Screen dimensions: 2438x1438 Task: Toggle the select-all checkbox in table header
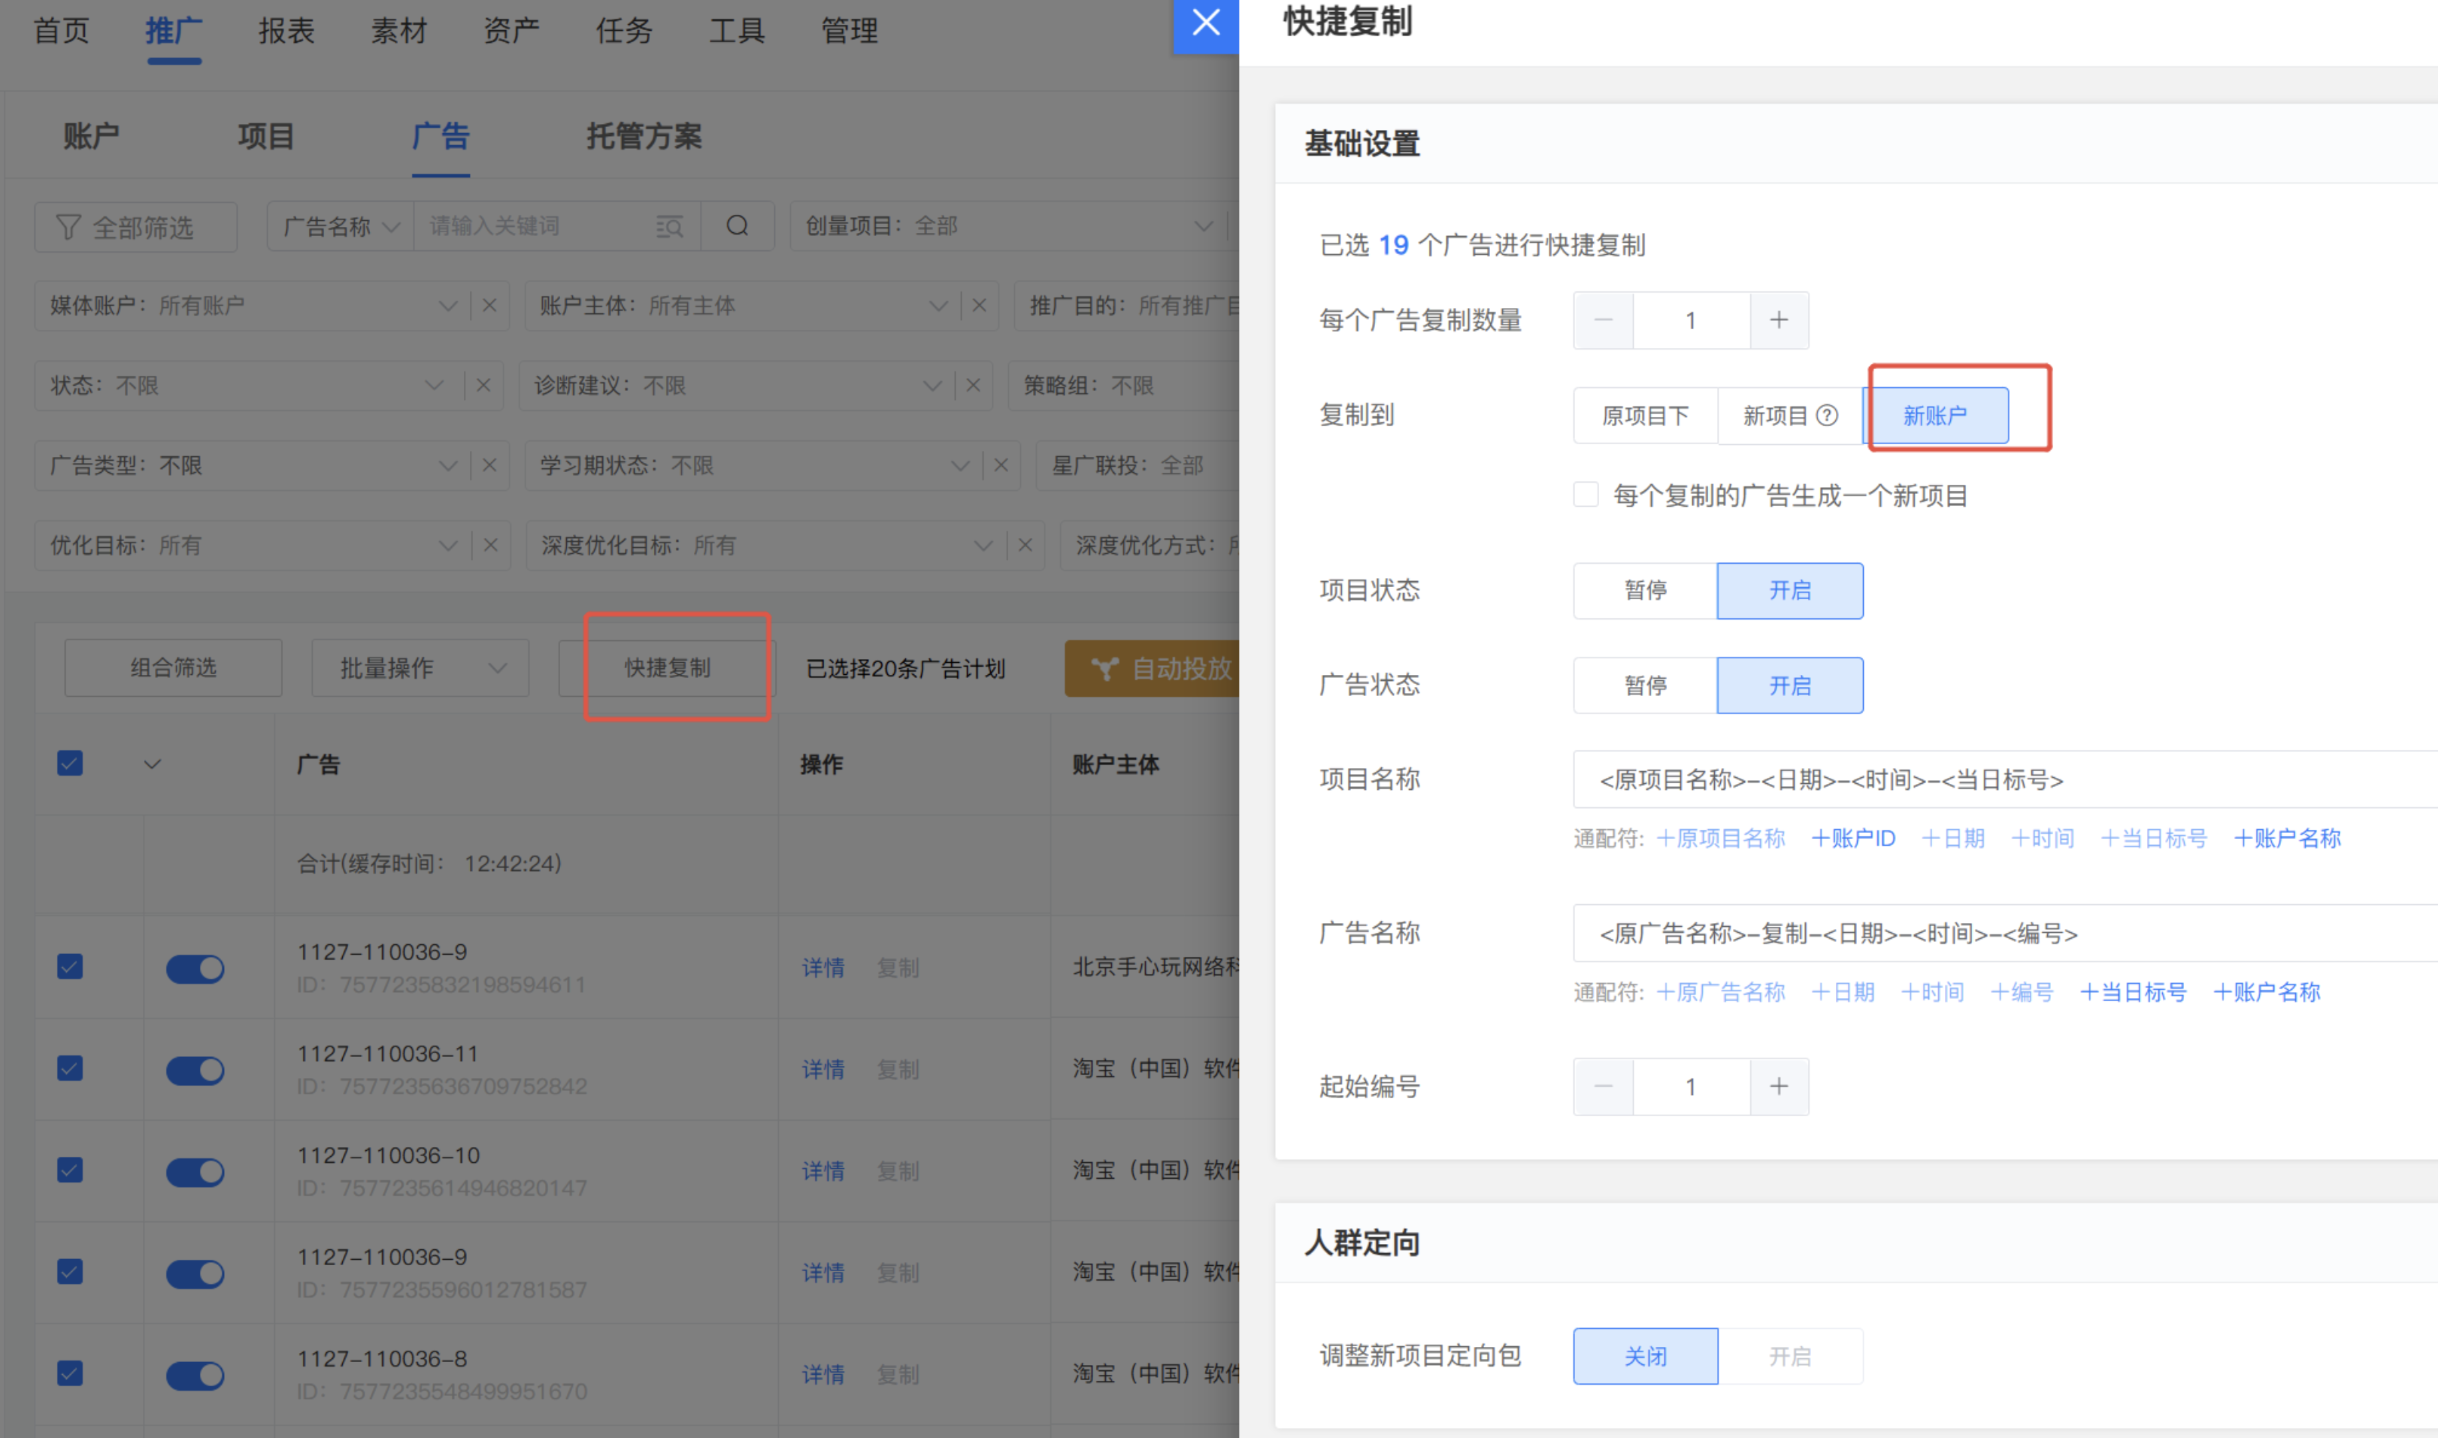[70, 764]
